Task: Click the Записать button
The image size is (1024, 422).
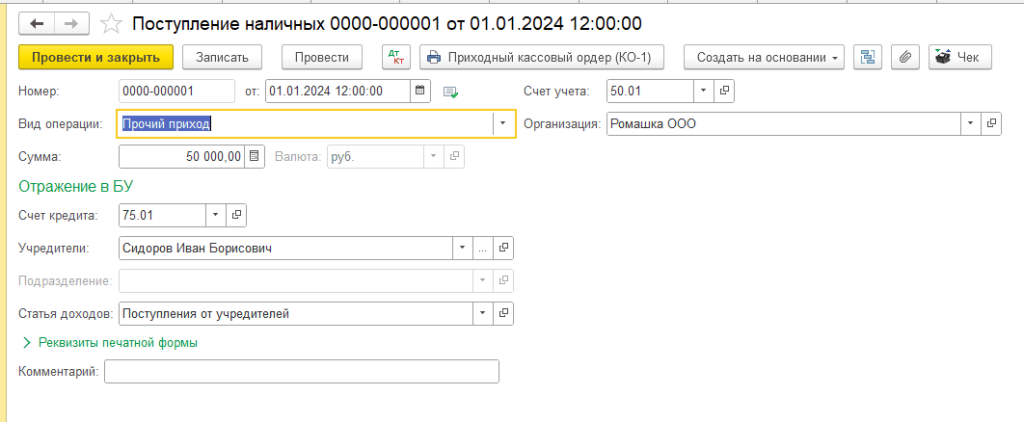Action: 228,57
